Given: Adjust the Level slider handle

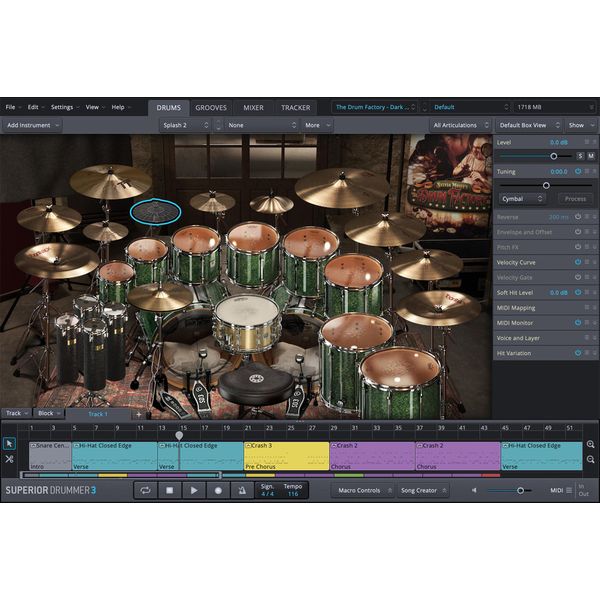Looking at the screenshot, I should (x=553, y=156).
